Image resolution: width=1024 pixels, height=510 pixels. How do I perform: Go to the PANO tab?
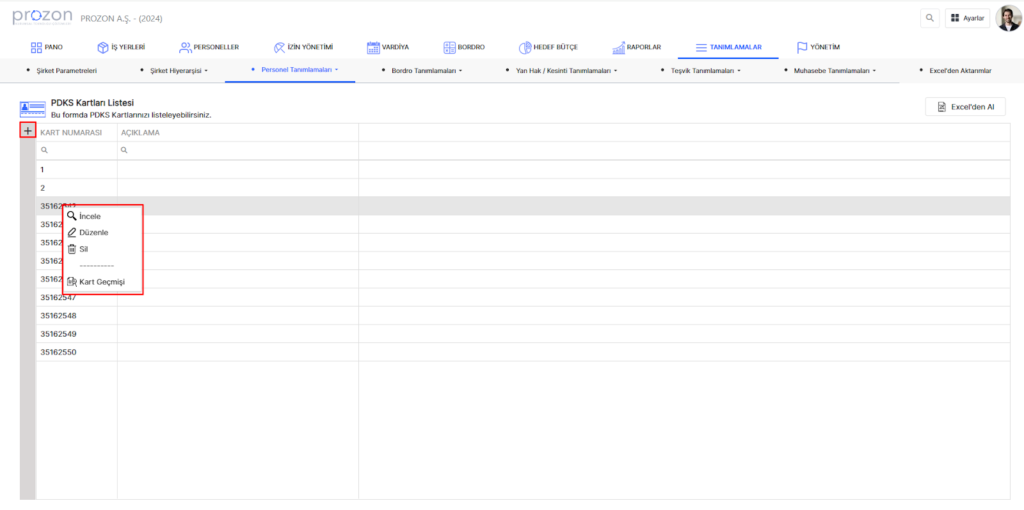[x=47, y=47]
